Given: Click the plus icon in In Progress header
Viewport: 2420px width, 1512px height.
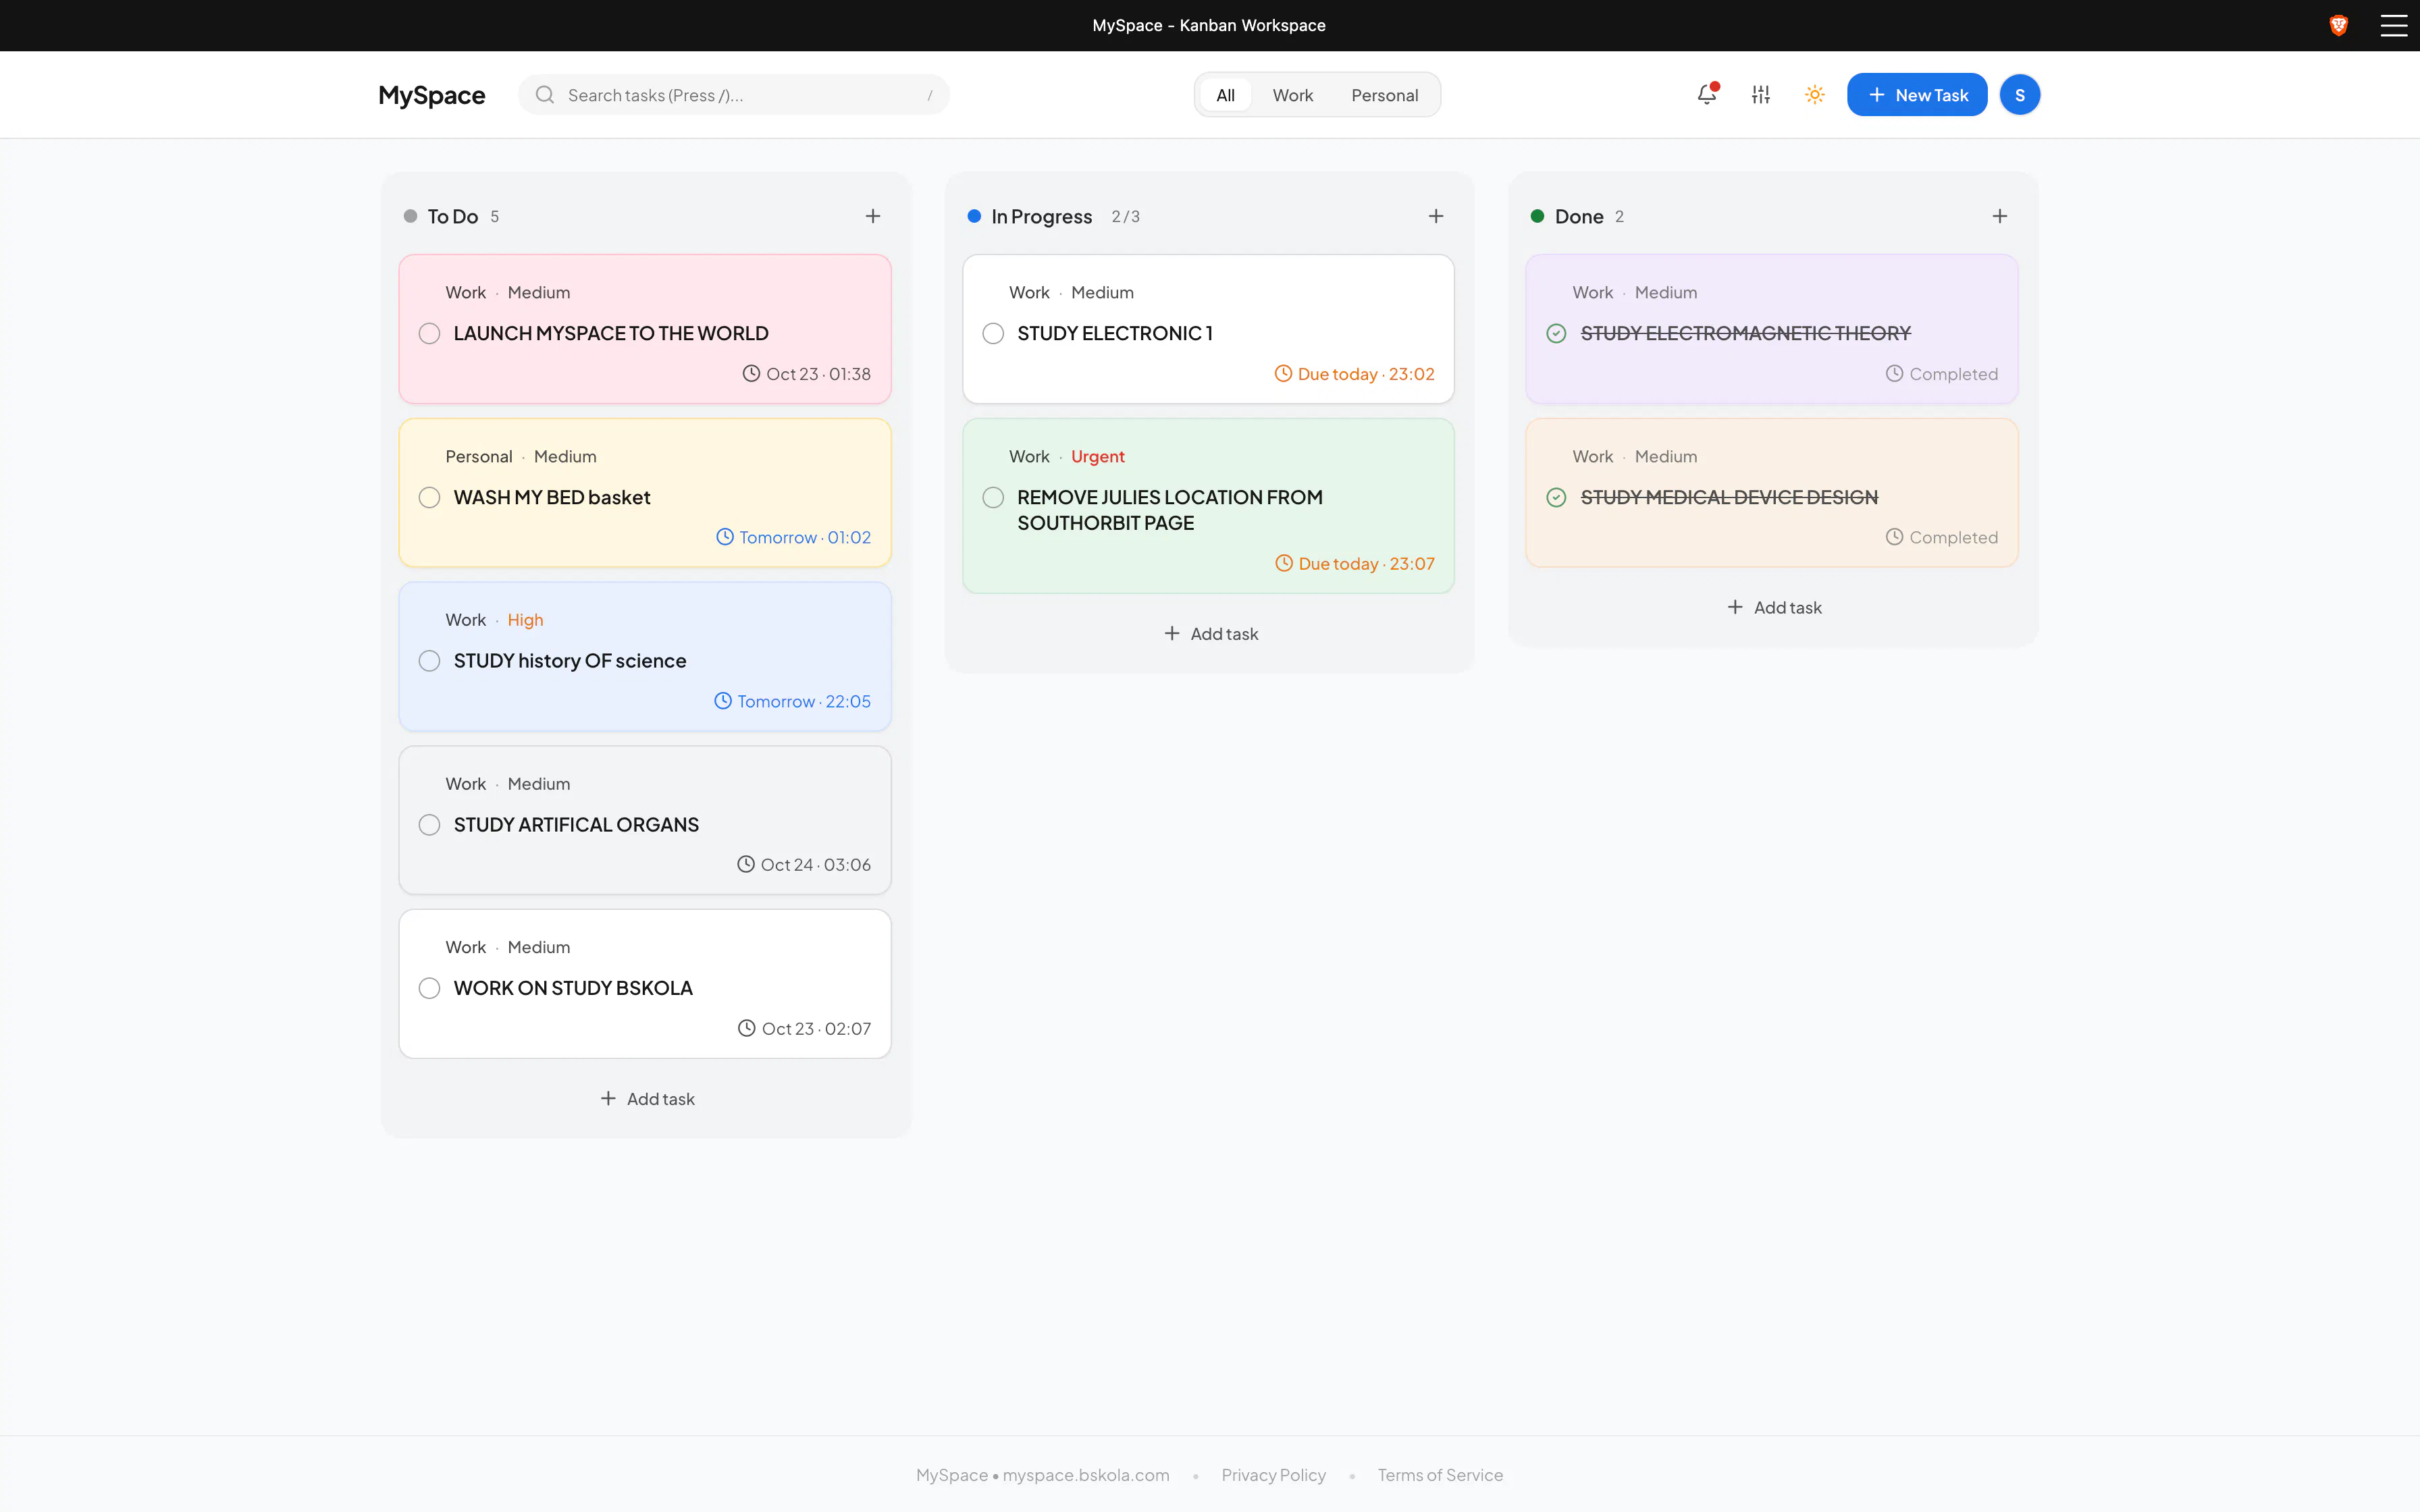Looking at the screenshot, I should point(1436,216).
